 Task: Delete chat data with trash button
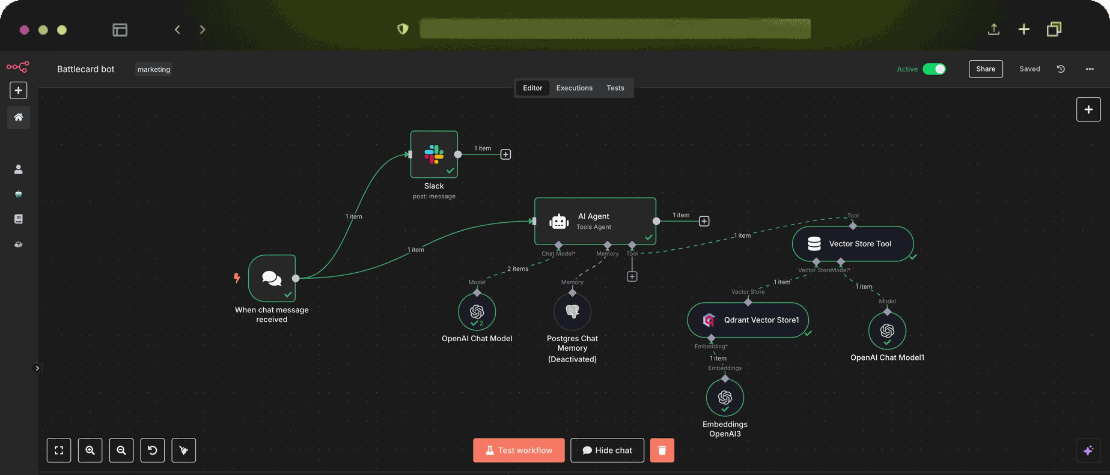(662, 450)
